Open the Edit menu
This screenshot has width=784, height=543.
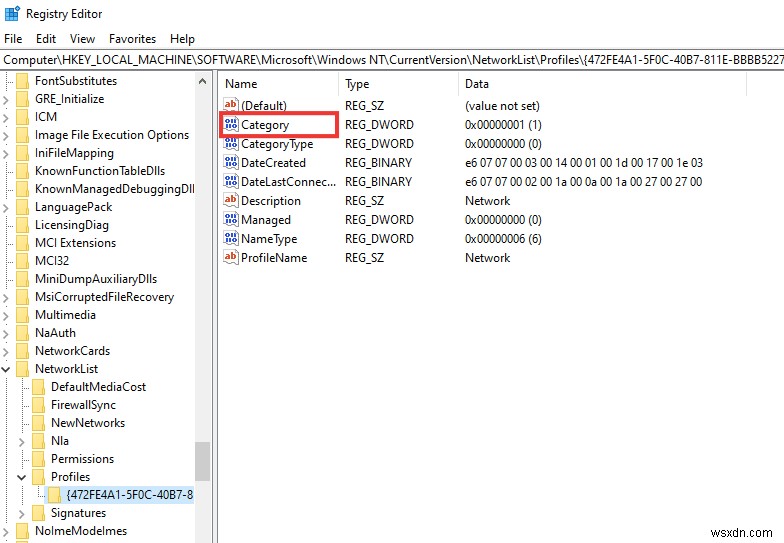pyautogui.click(x=46, y=39)
